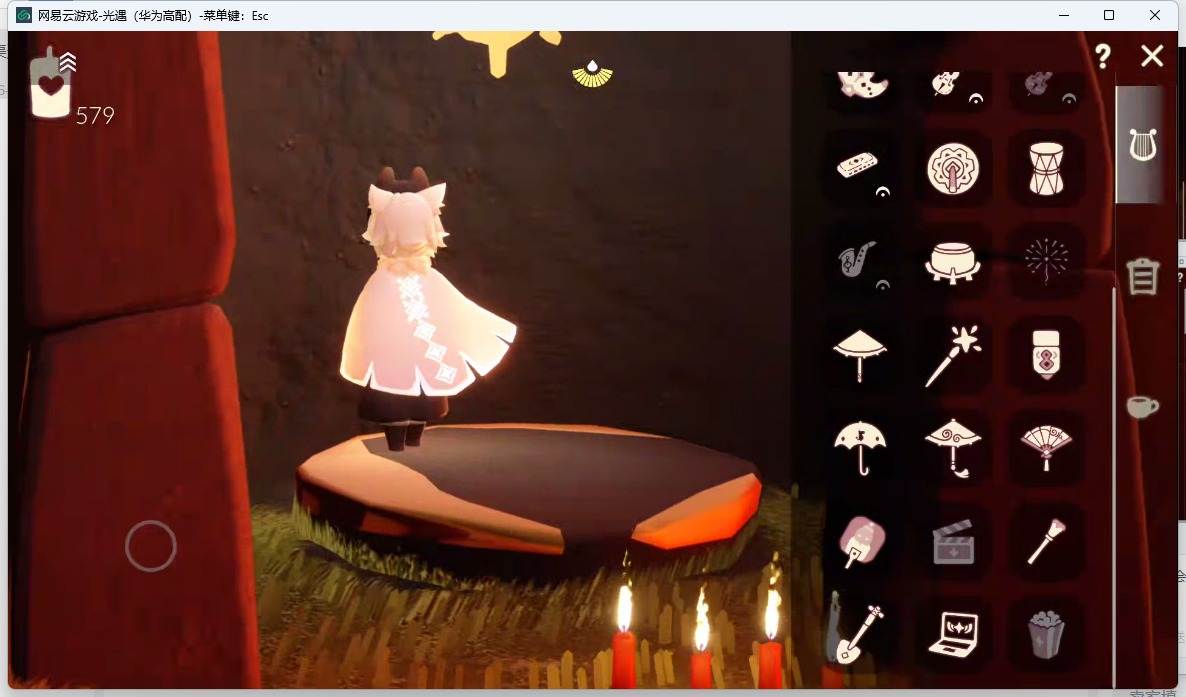The height and width of the screenshot is (697, 1186).
Task: Tap the virtual joystick circle
Action: tap(151, 546)
